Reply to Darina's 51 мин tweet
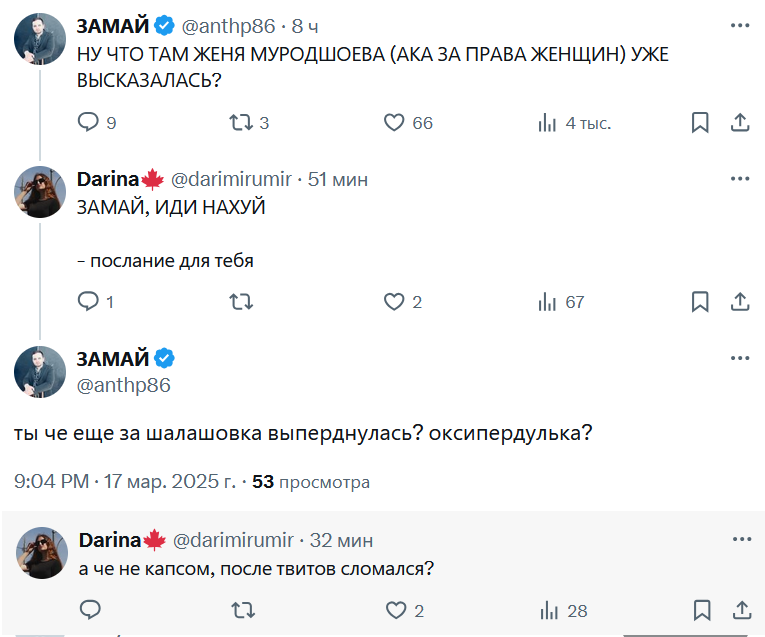 89,301
